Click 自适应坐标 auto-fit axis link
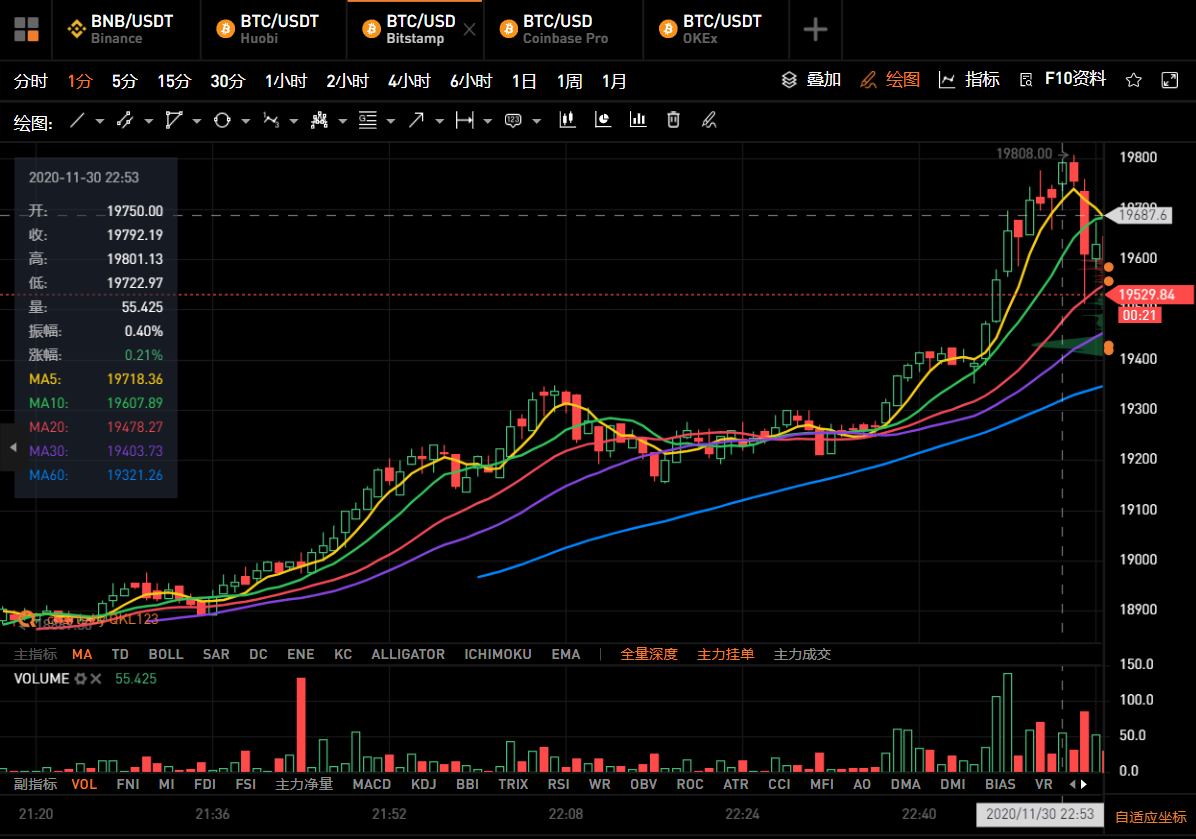Viewport: 1196px width, 839px height. point(1150,817)
